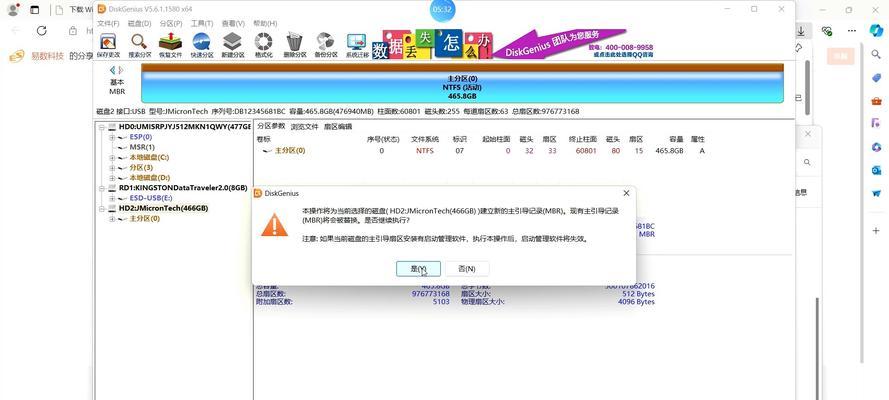Click the DiskGenius logo in title bar
Image resolution: width=889 pixels, height=400 pixels.
click(x=102, y=9)
